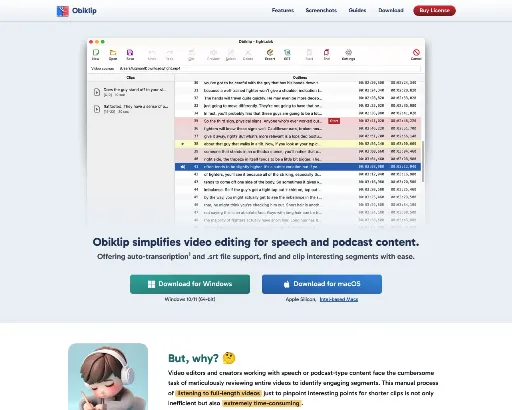This screenshot has width=512, height=410.
Task: Open the Guides nav item
Action: point(357,10)
